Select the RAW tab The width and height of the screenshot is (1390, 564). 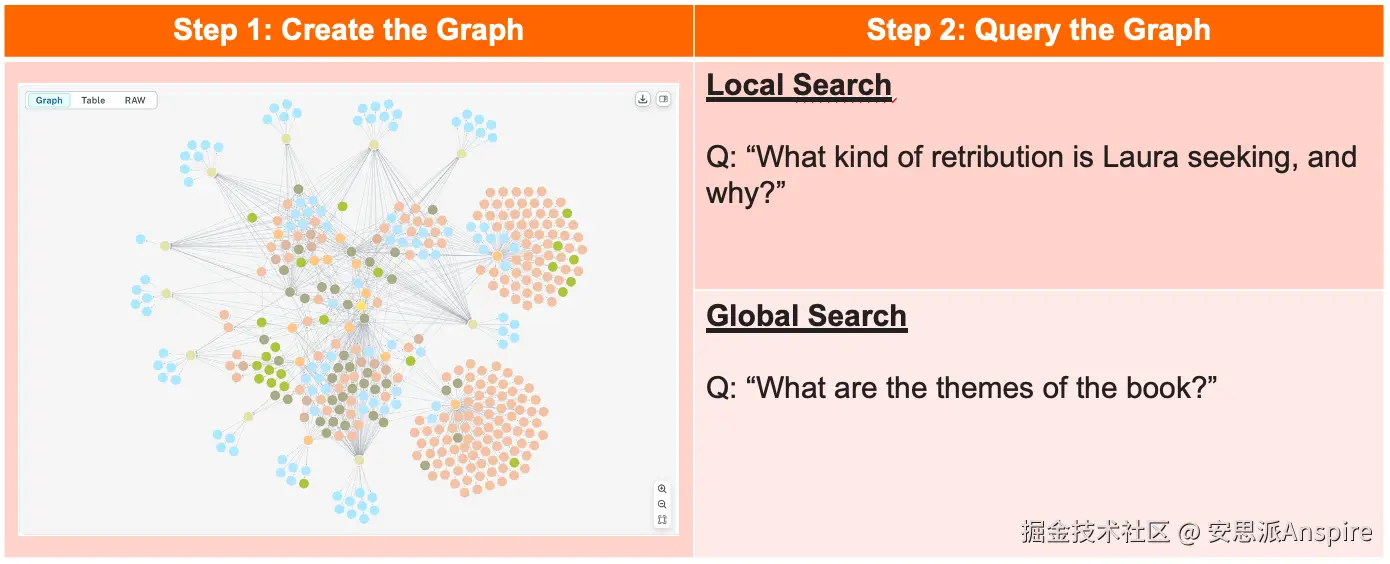point(135,100)
